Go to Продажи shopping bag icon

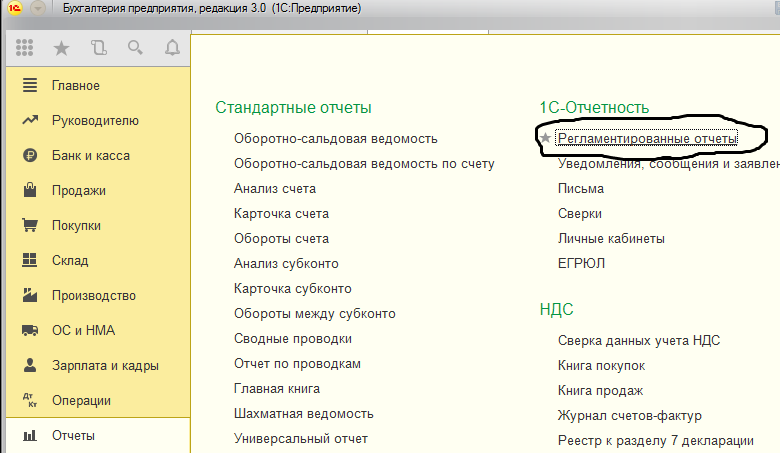pyautogui.click(x=30, y=190)
